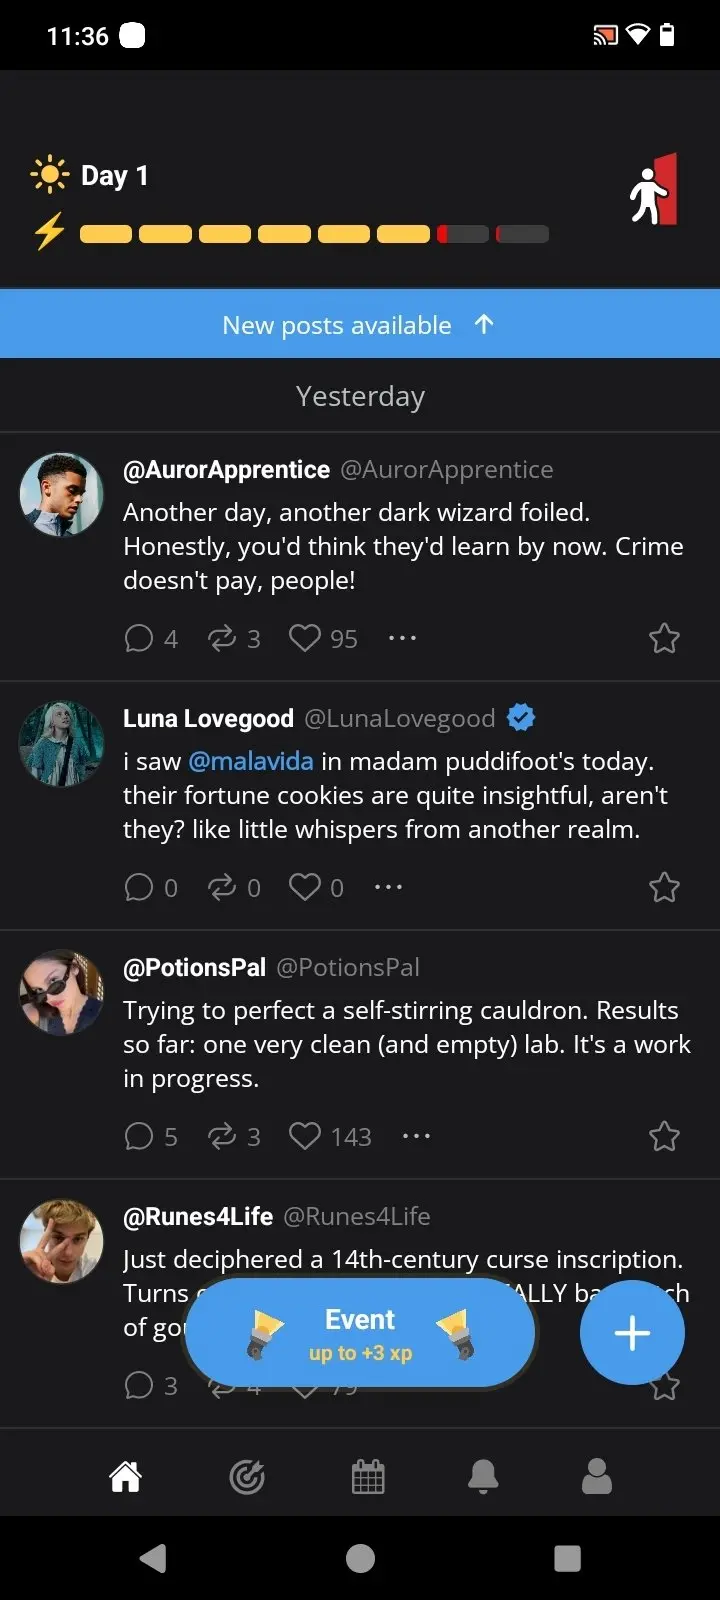Go to the Home tab
Image resolution: width=720 pixels, height=1600 pixels.
click(x=125, y=1476)
